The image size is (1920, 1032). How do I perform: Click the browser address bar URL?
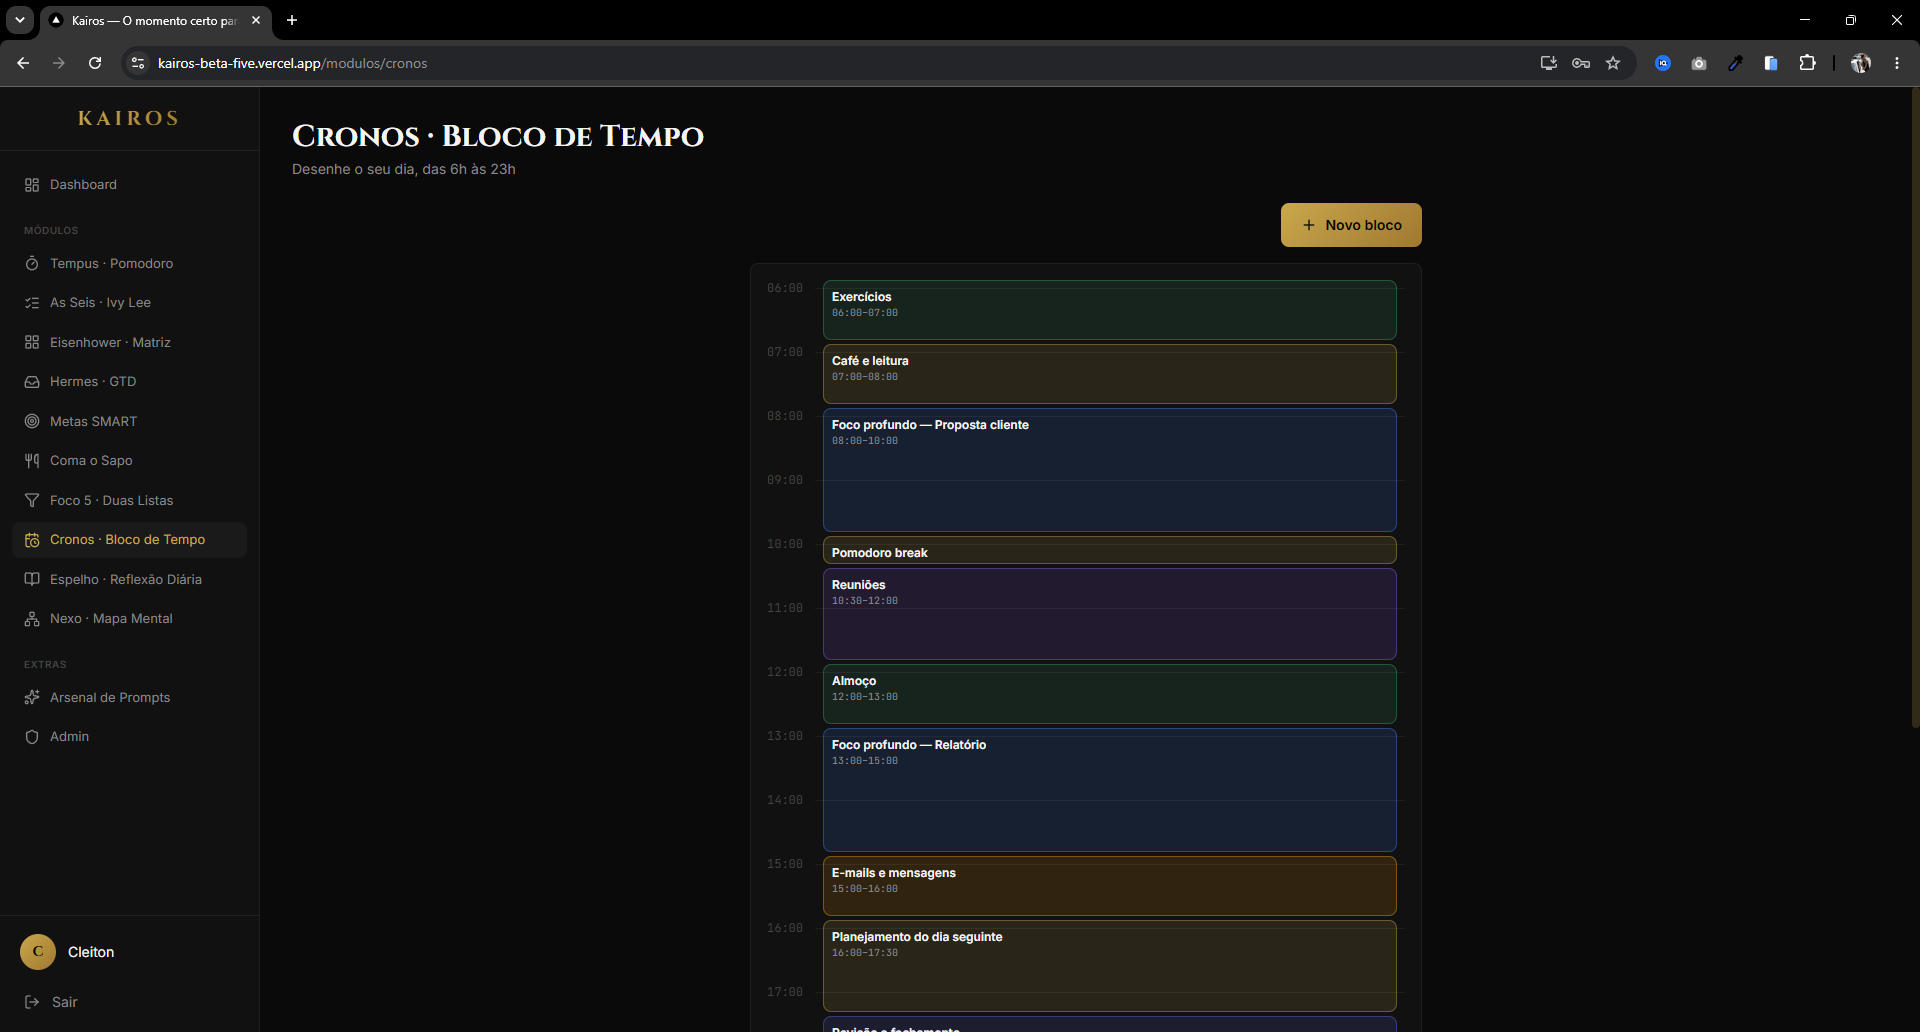(292, 63)
